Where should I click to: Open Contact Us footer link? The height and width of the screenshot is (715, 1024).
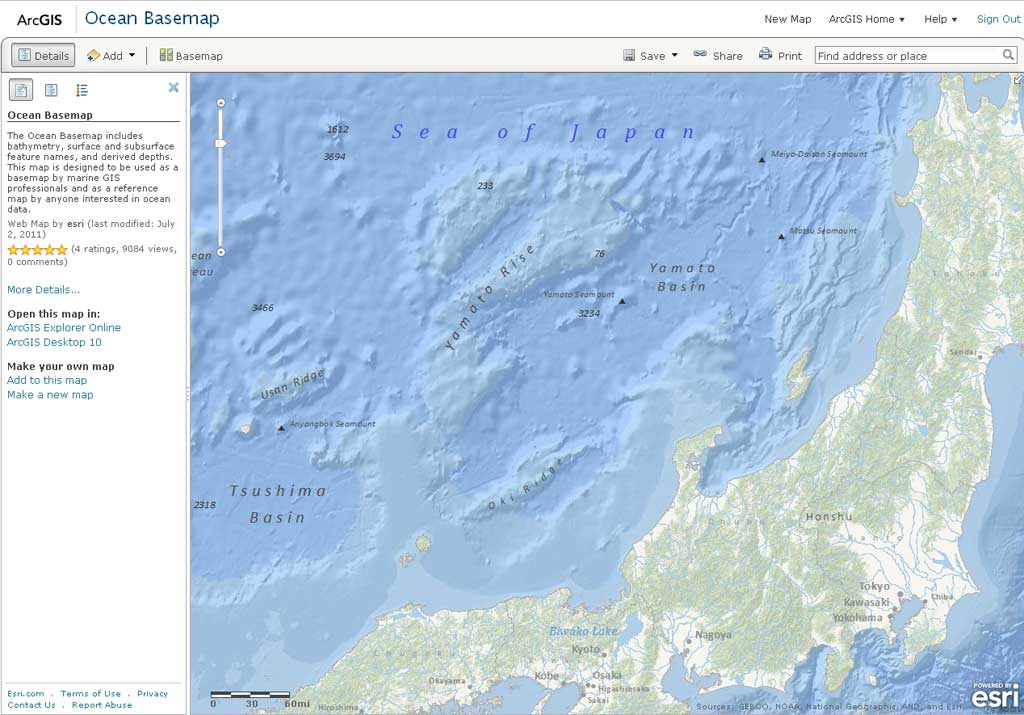coord(31,705)
